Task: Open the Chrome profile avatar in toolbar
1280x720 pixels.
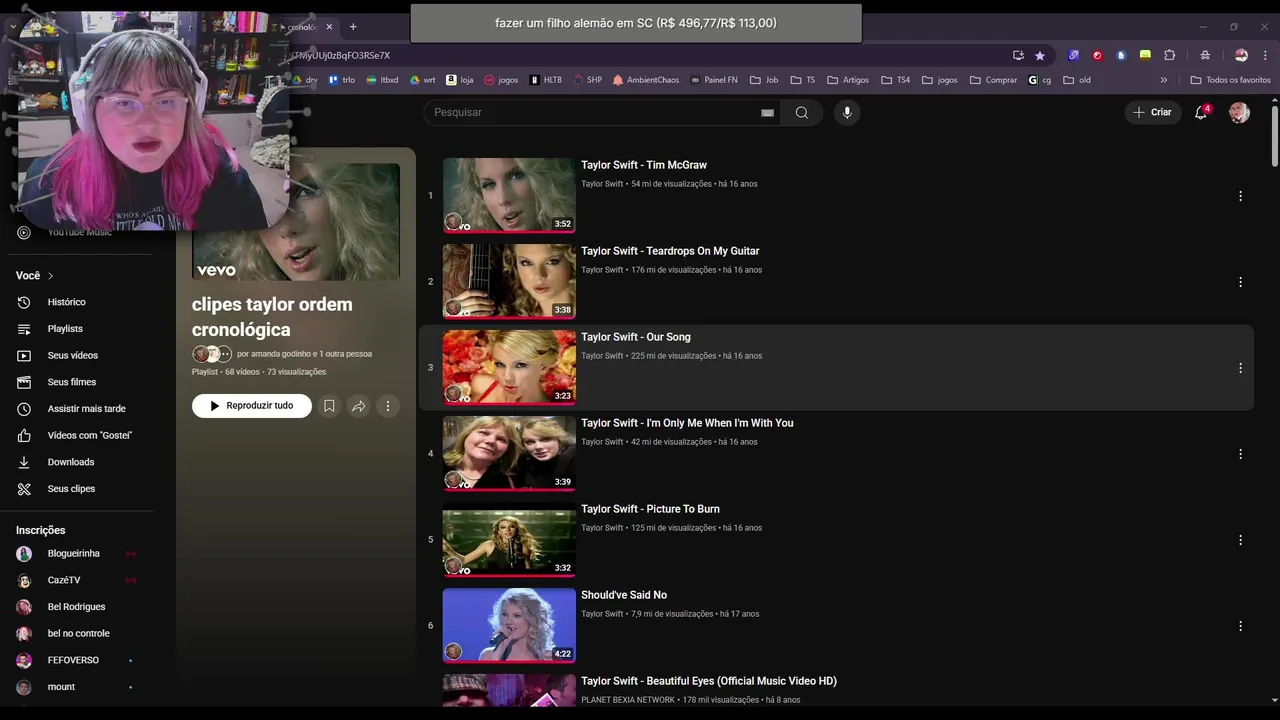Action: (1241, 56)
